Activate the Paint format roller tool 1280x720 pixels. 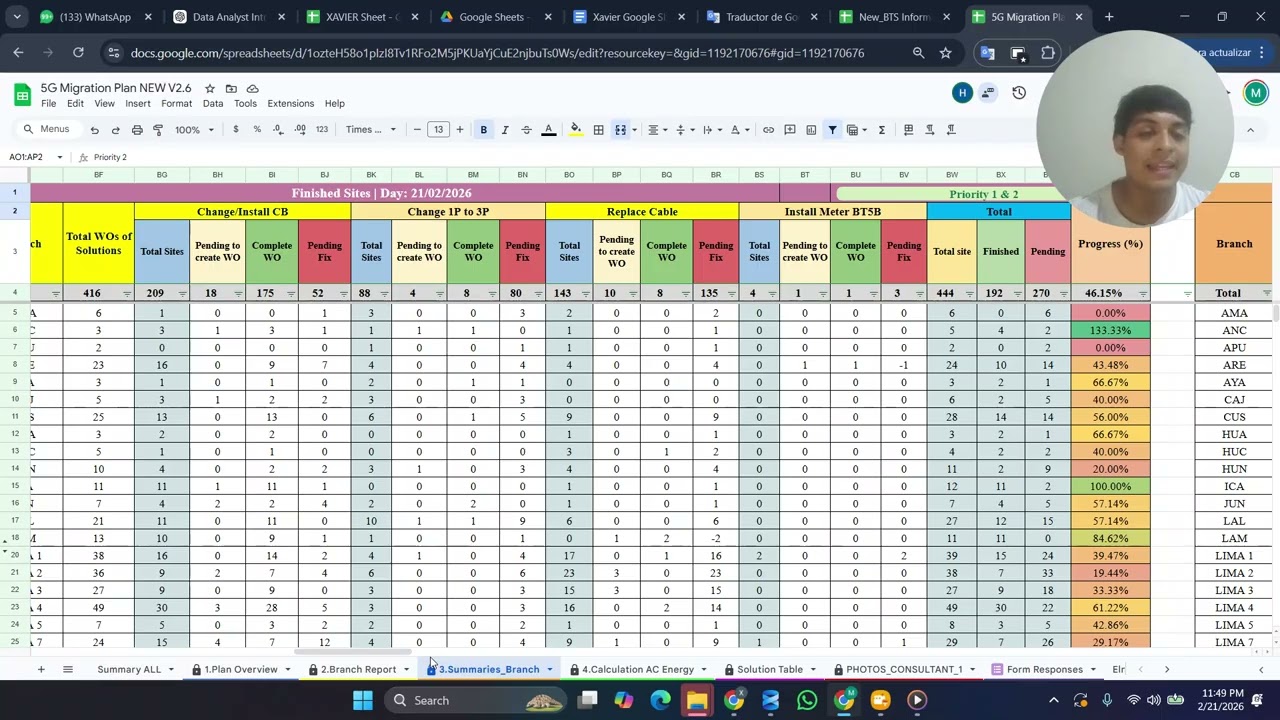158,130
